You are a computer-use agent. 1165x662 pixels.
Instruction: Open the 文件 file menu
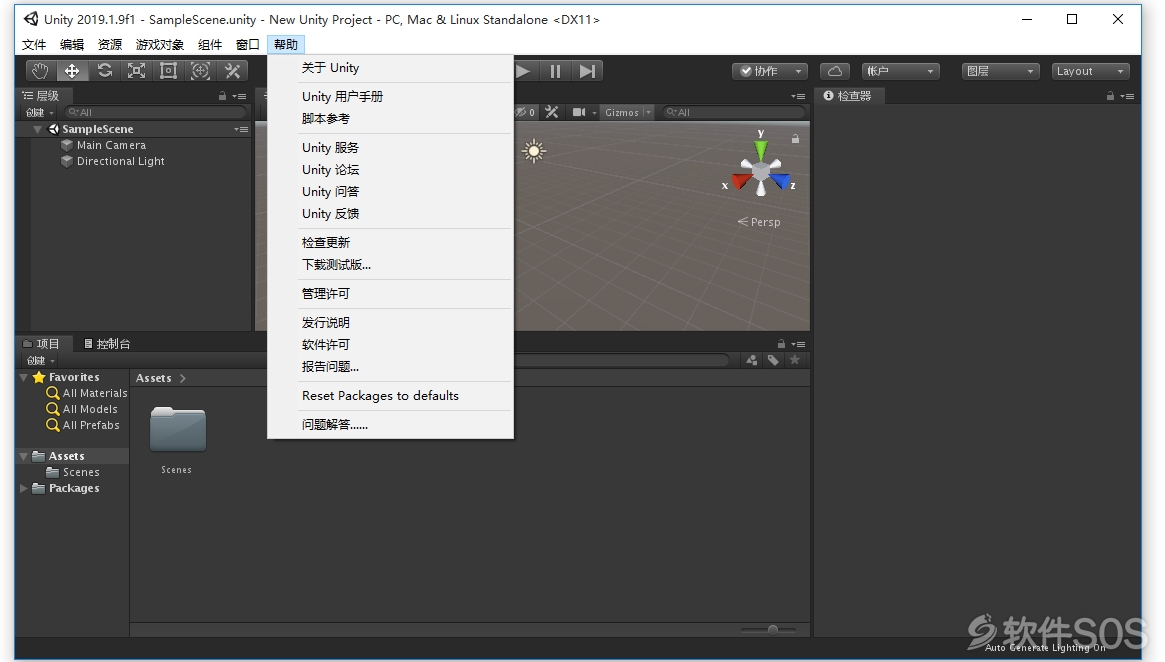34,45
